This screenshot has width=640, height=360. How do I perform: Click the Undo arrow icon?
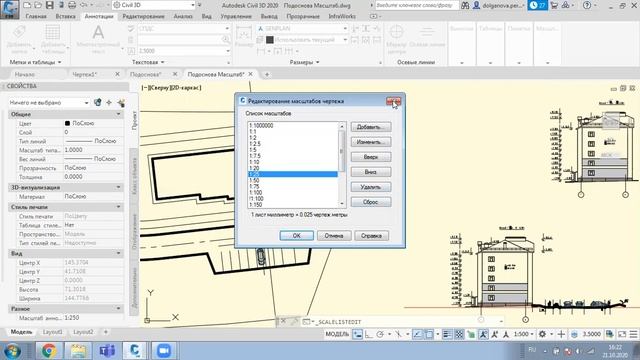pos(84,5)
